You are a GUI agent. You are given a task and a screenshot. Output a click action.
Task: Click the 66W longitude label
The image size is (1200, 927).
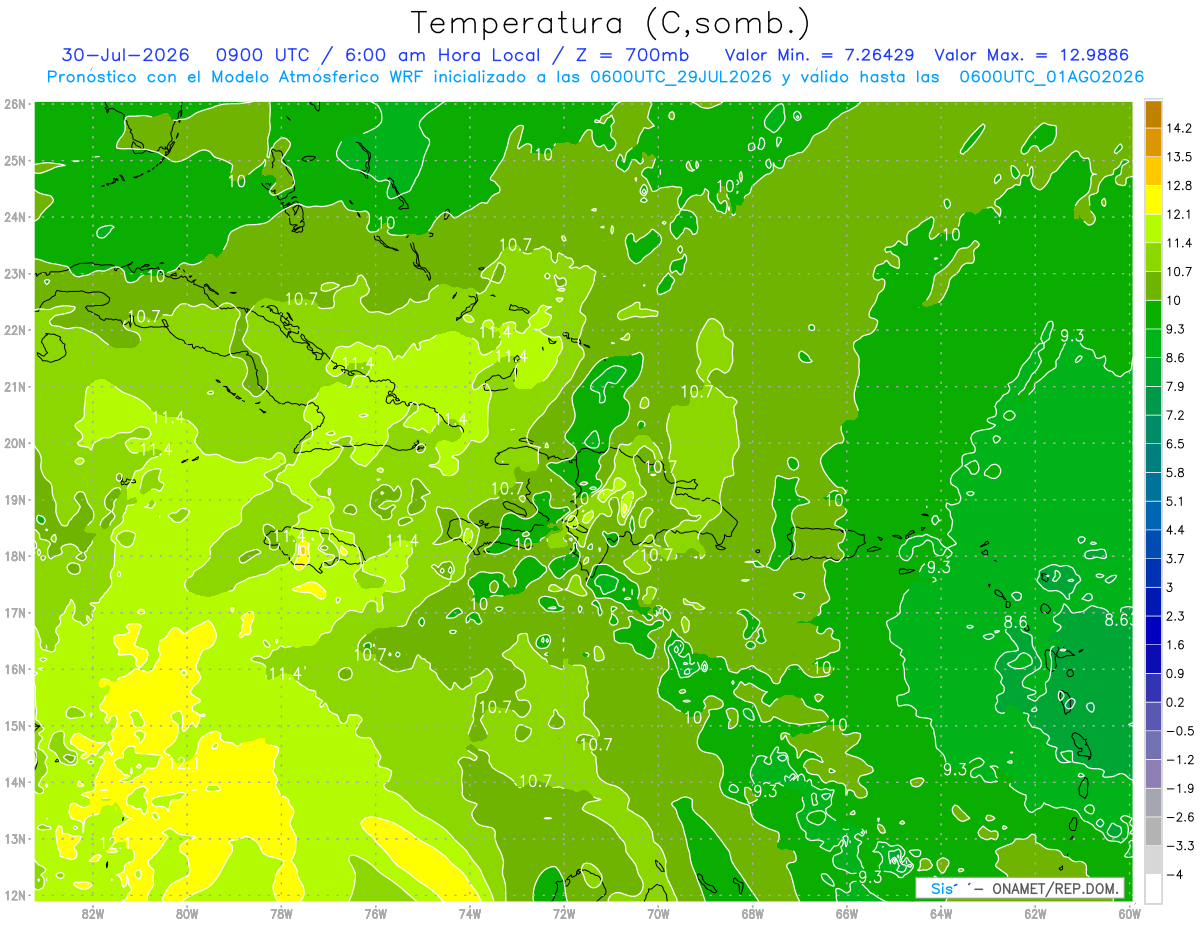847,913
